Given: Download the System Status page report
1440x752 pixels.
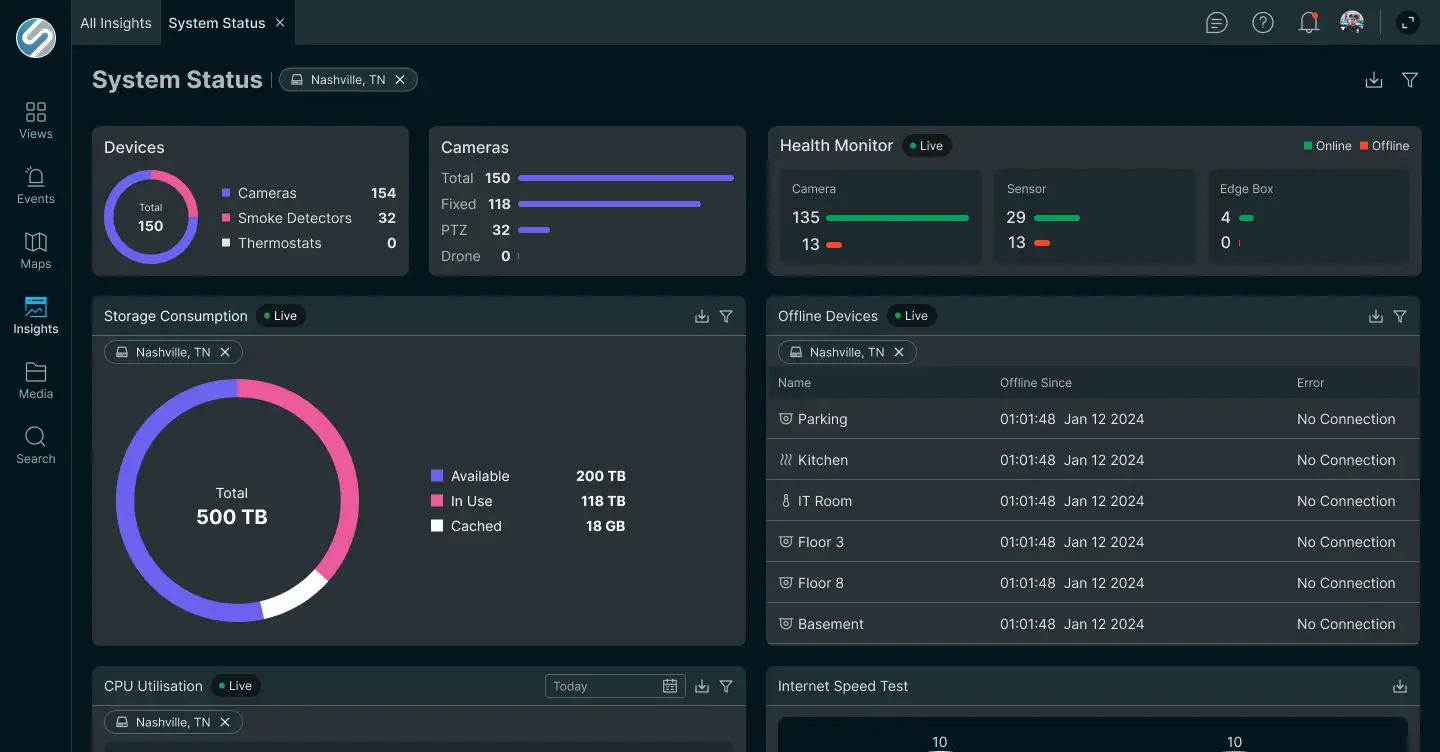Looking at the screenshot, I should coord(1374,80).
